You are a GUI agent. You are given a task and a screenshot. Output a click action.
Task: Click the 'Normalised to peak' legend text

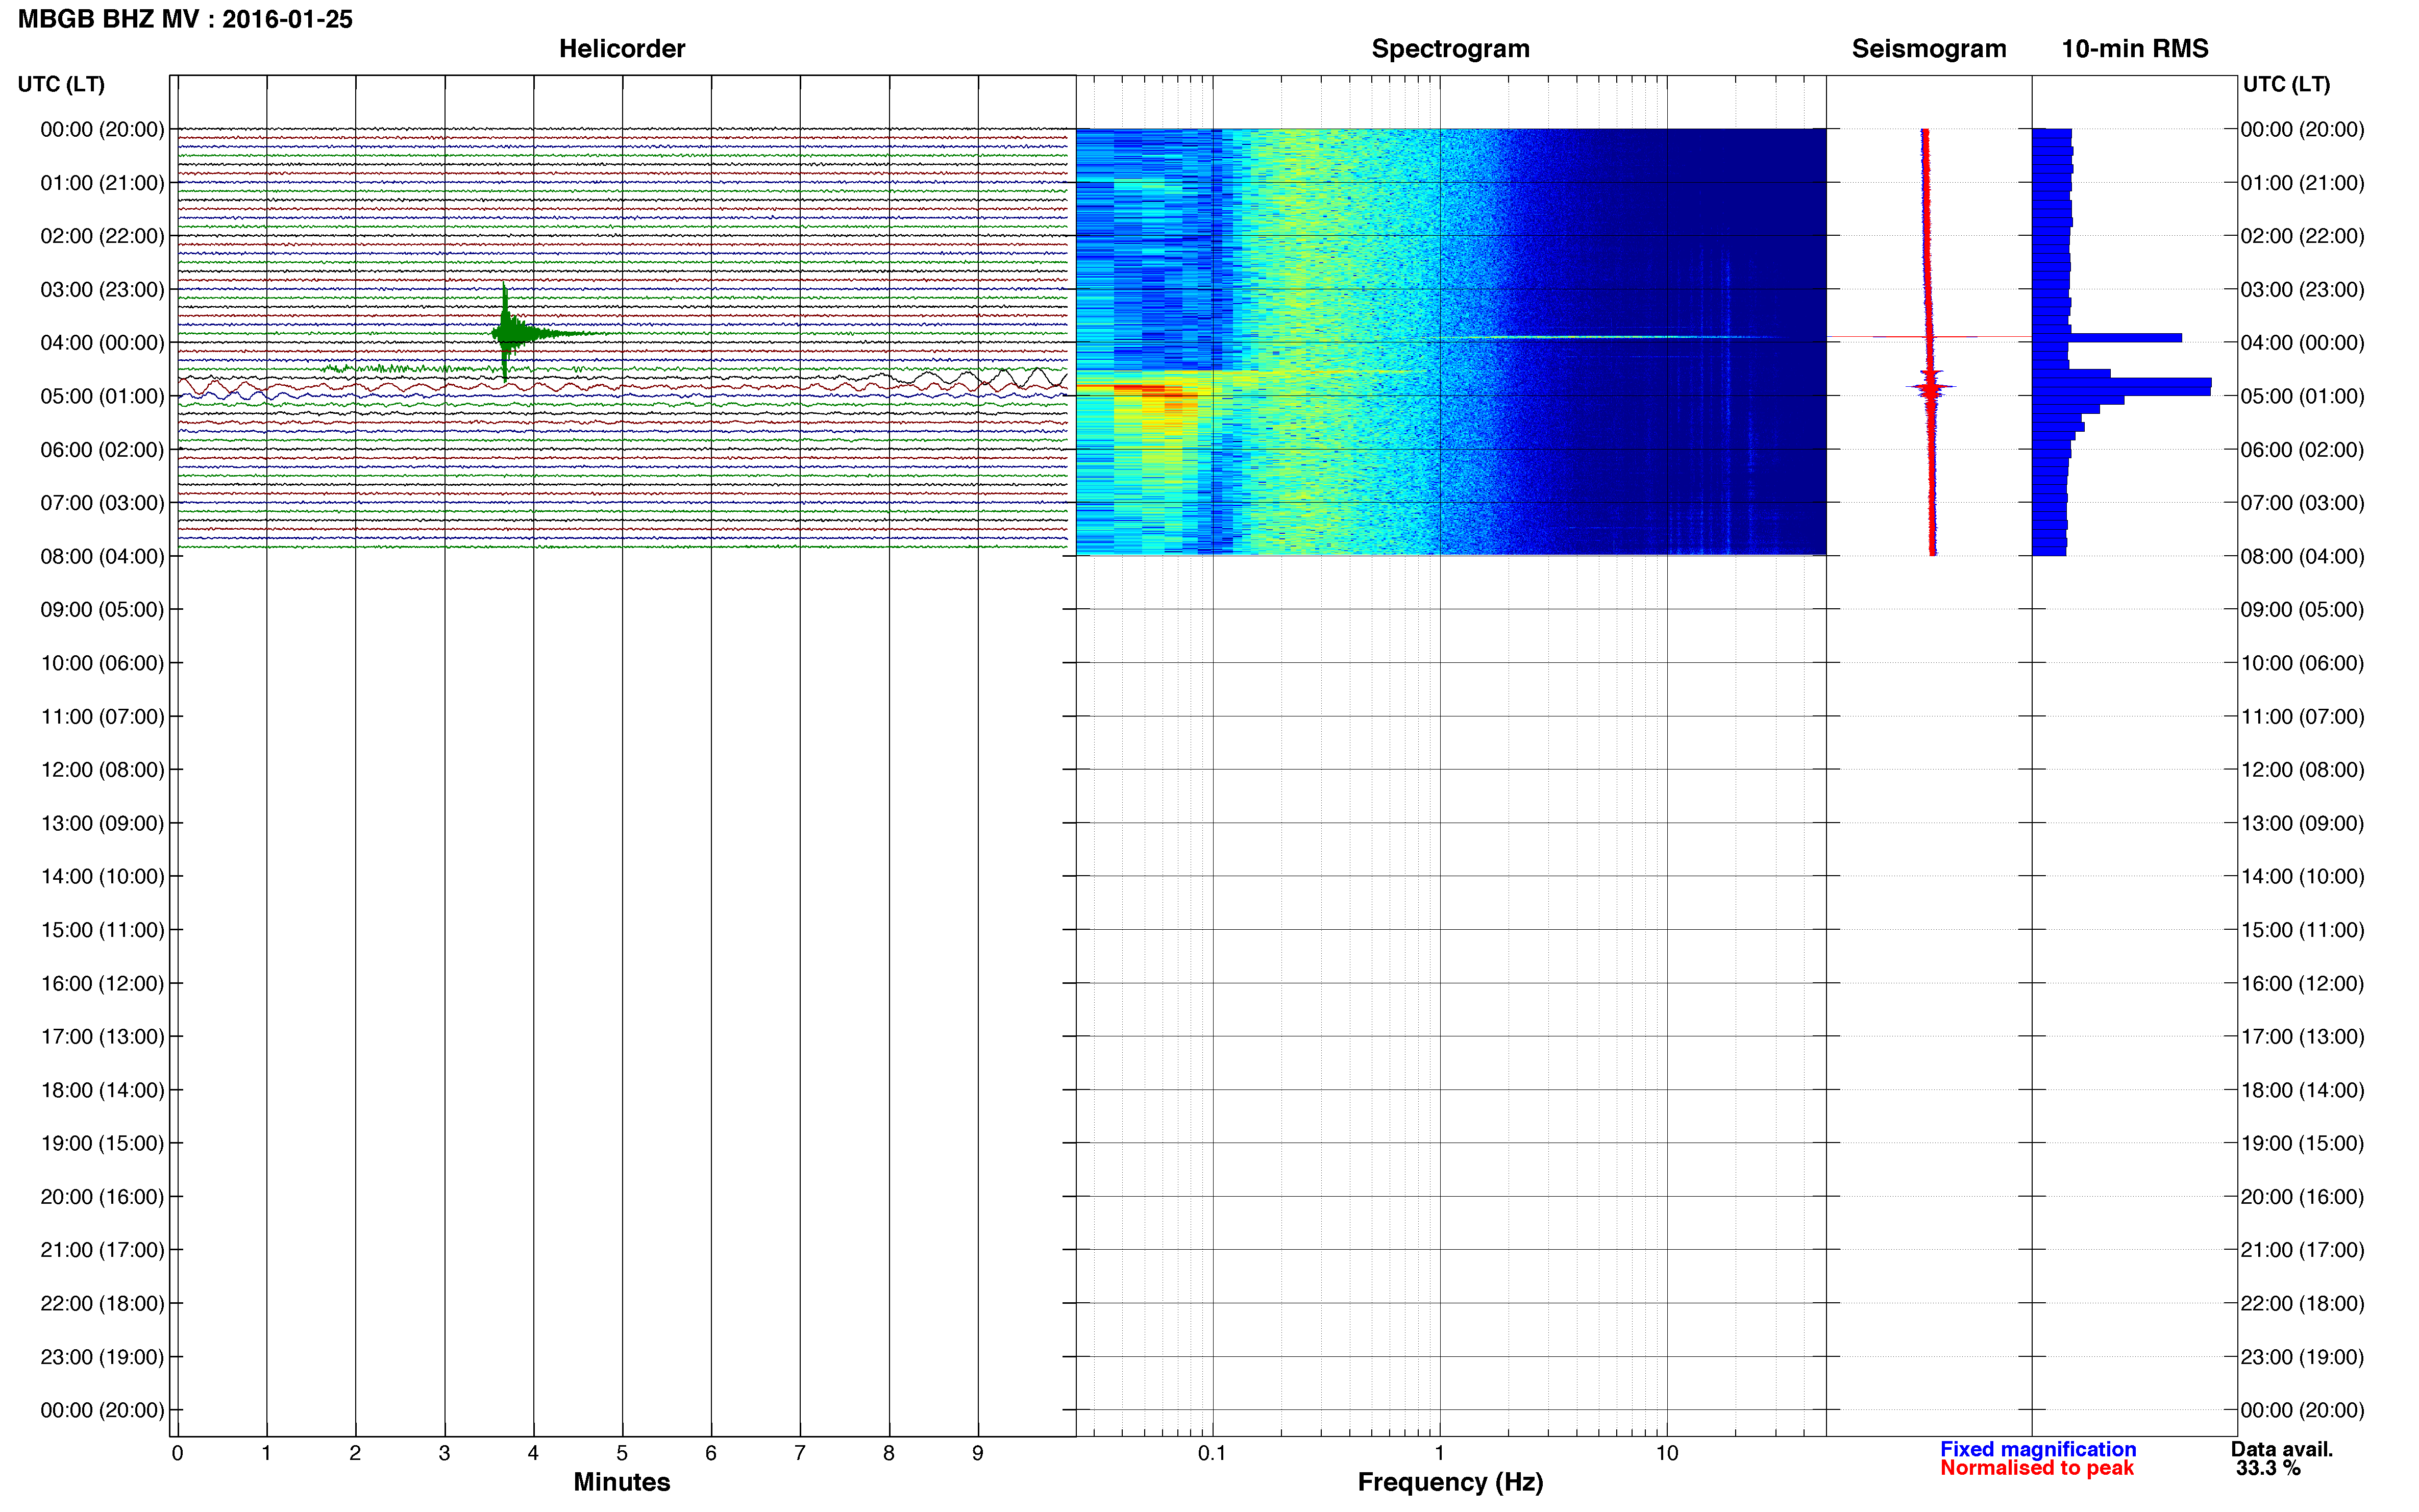[2036, 1468]
